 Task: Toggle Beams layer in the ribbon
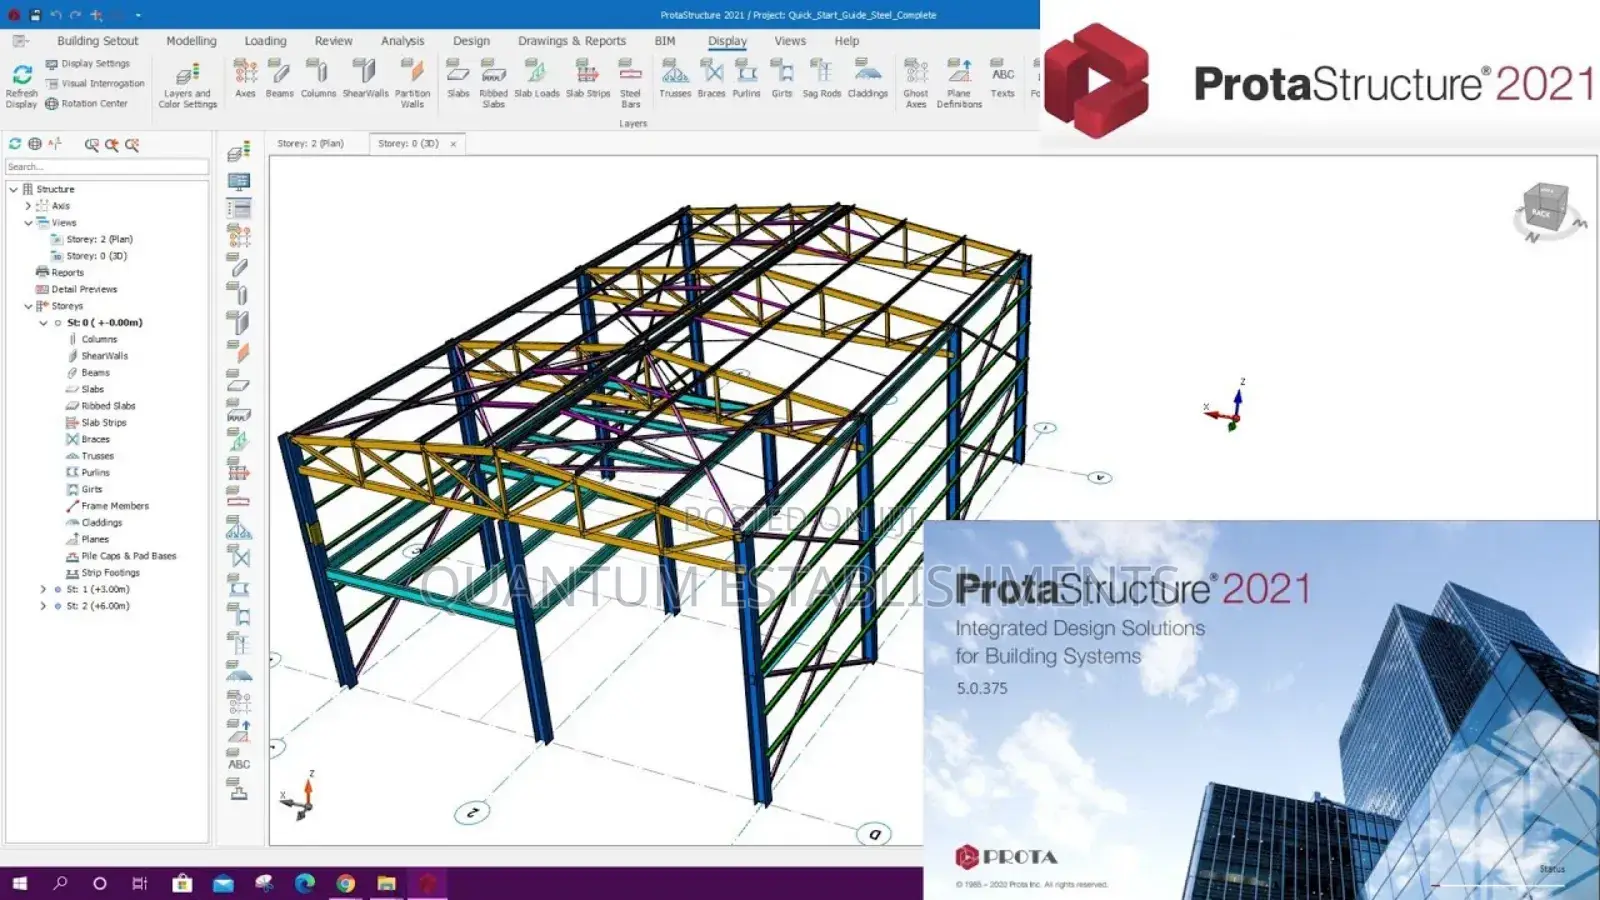280,79
